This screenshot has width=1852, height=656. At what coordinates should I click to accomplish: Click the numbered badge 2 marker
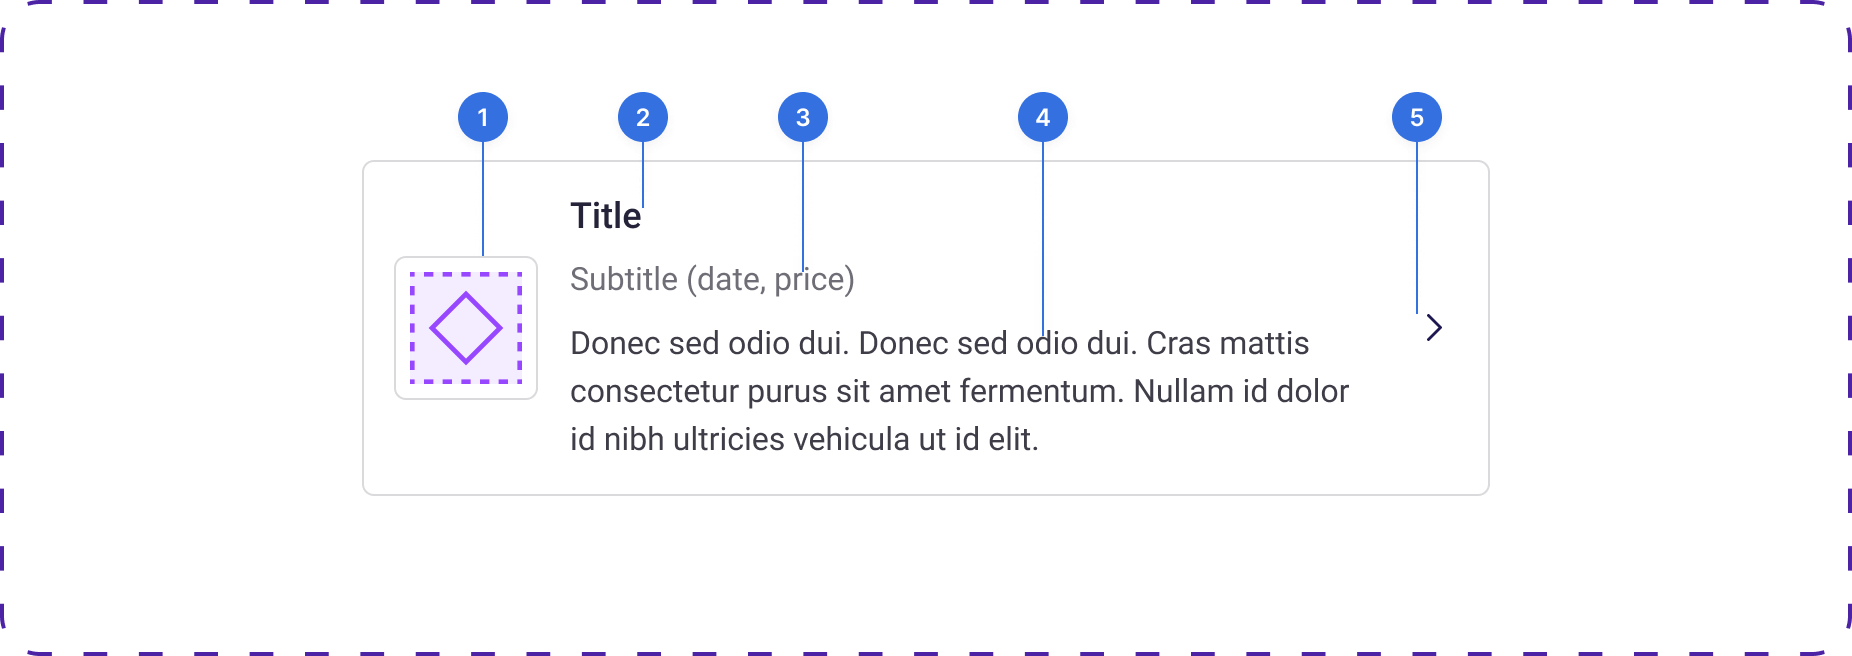point(643,117)
